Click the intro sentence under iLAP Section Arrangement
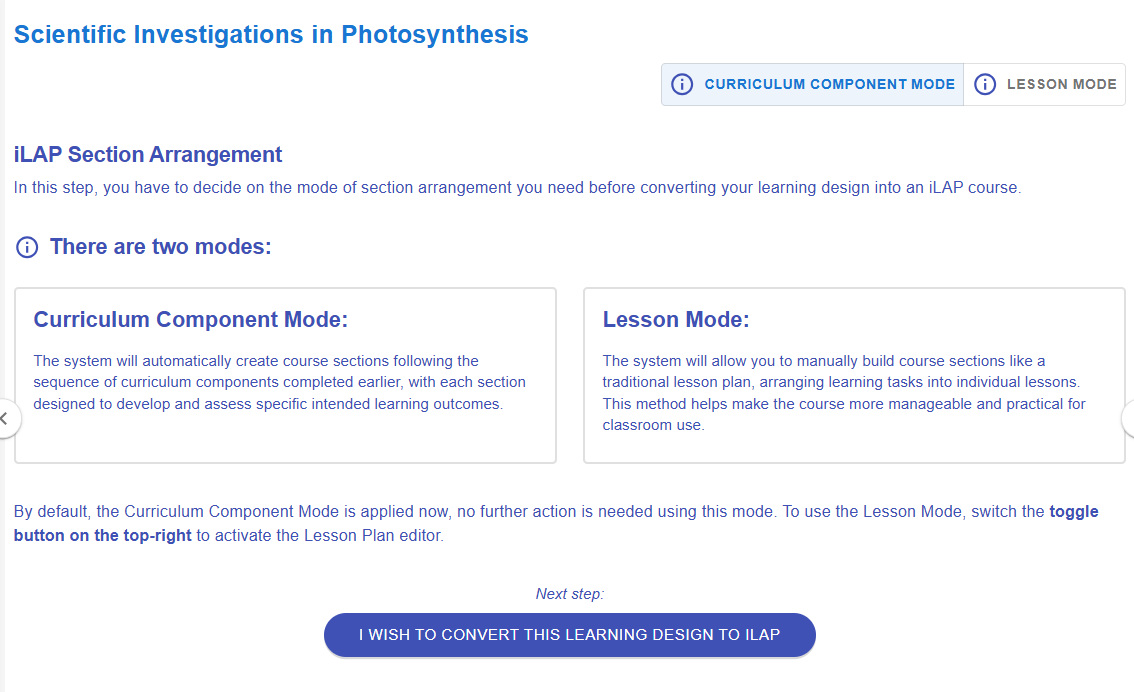1134x692 pixels. click(x=517, y=187)
